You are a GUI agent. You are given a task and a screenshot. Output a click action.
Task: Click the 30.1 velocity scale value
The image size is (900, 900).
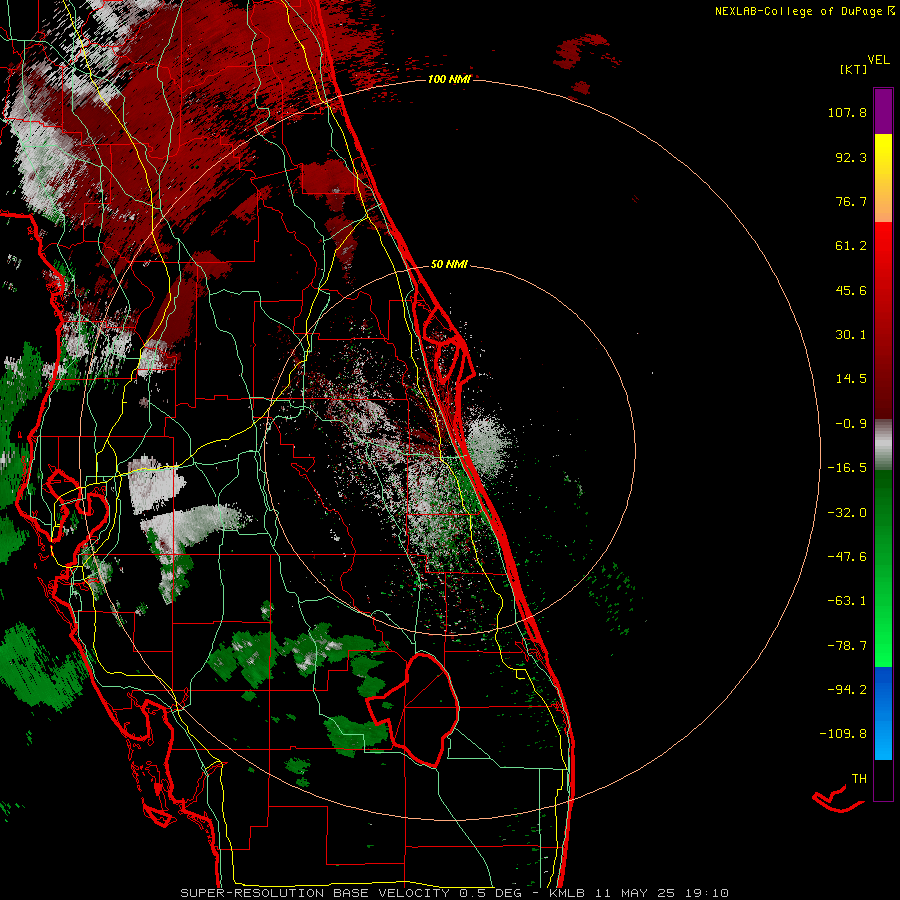[x=851, y=335]
